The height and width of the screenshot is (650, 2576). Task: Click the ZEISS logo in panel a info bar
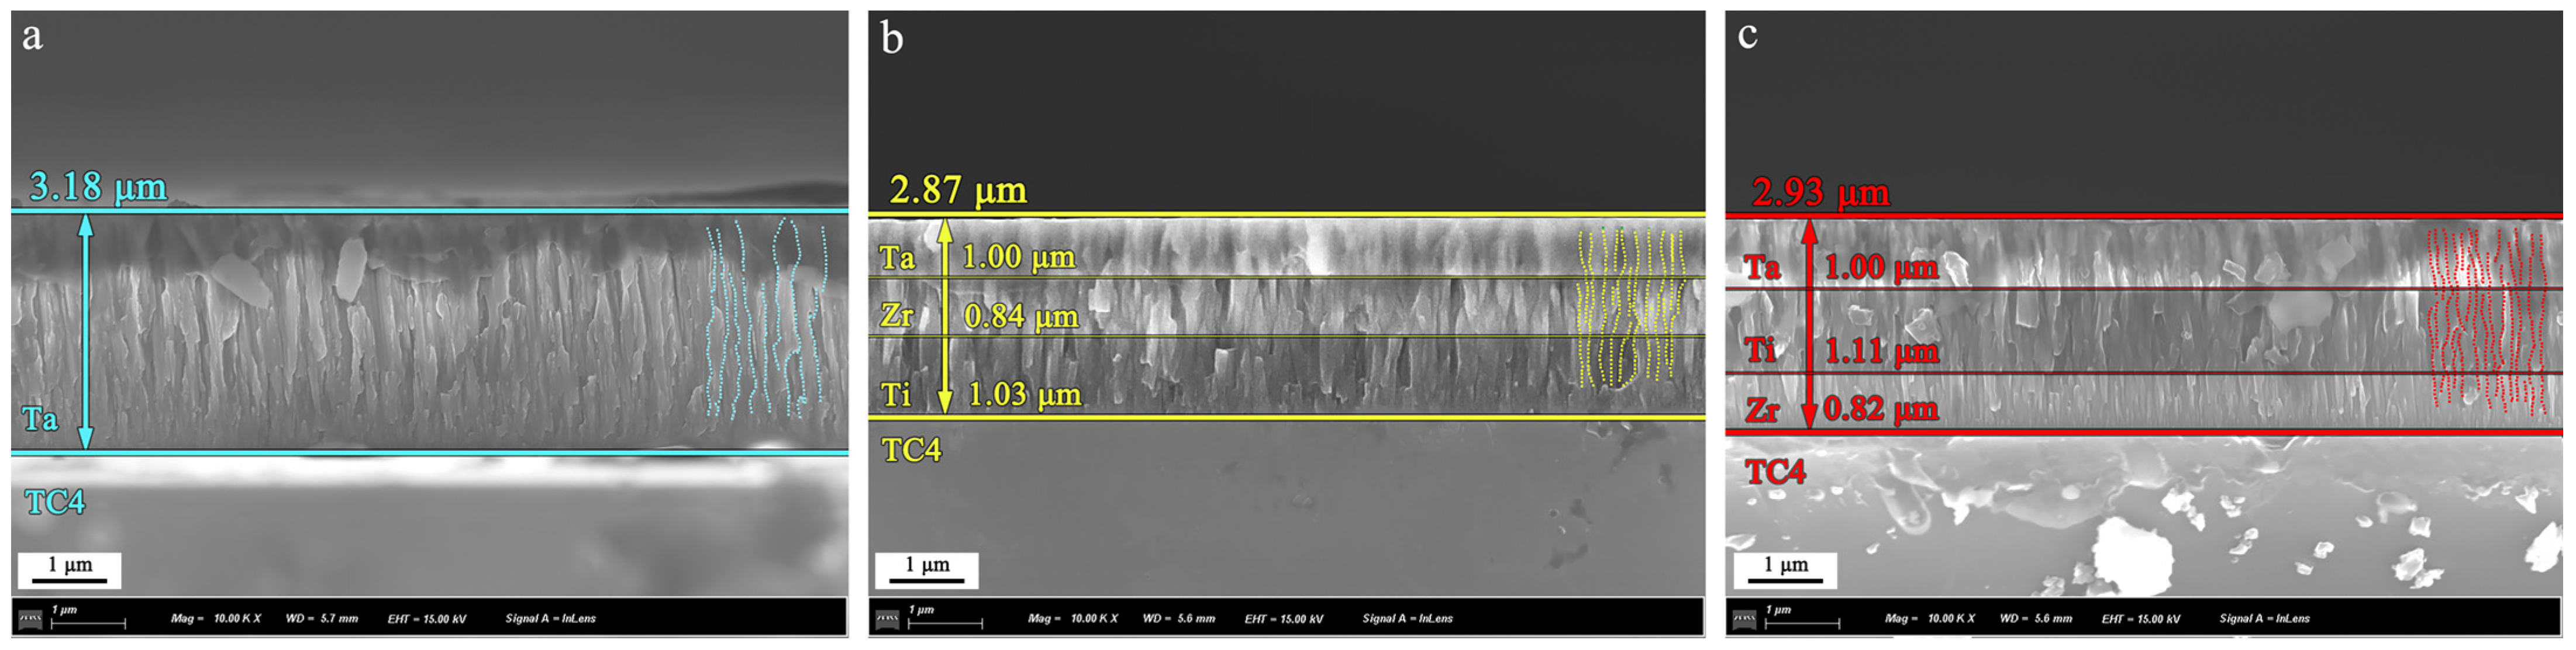click(30, 621)
